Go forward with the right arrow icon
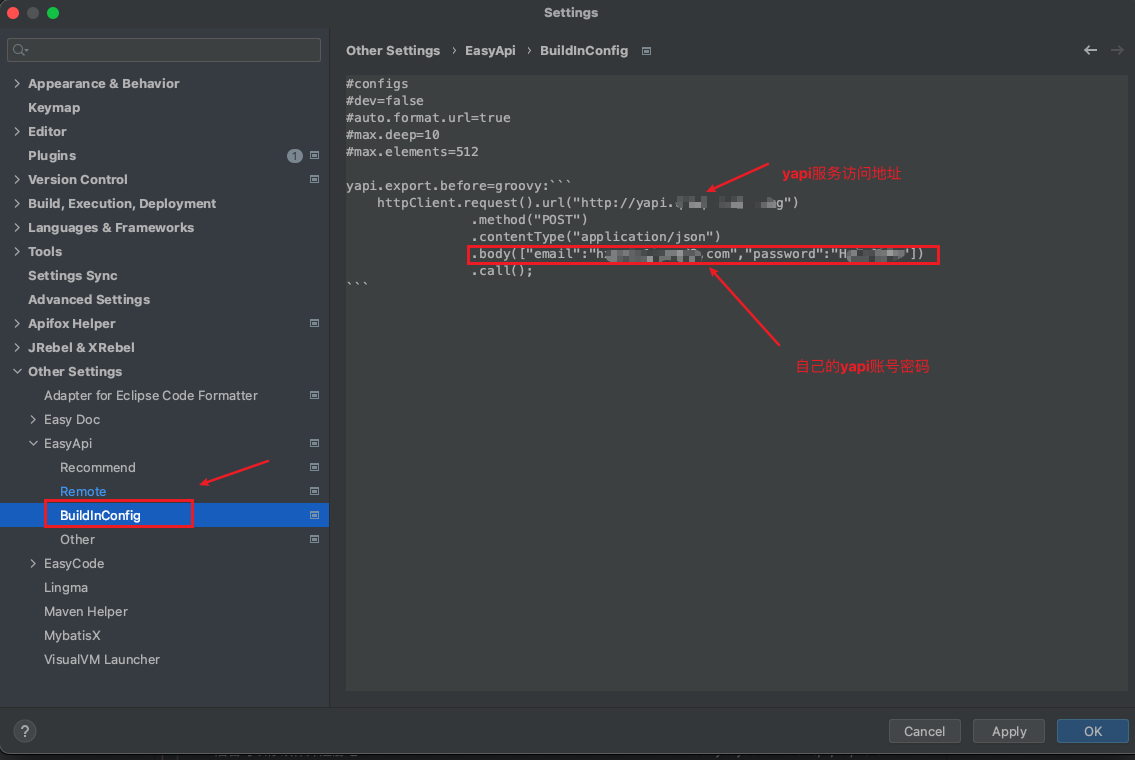 click(1118, 50)
